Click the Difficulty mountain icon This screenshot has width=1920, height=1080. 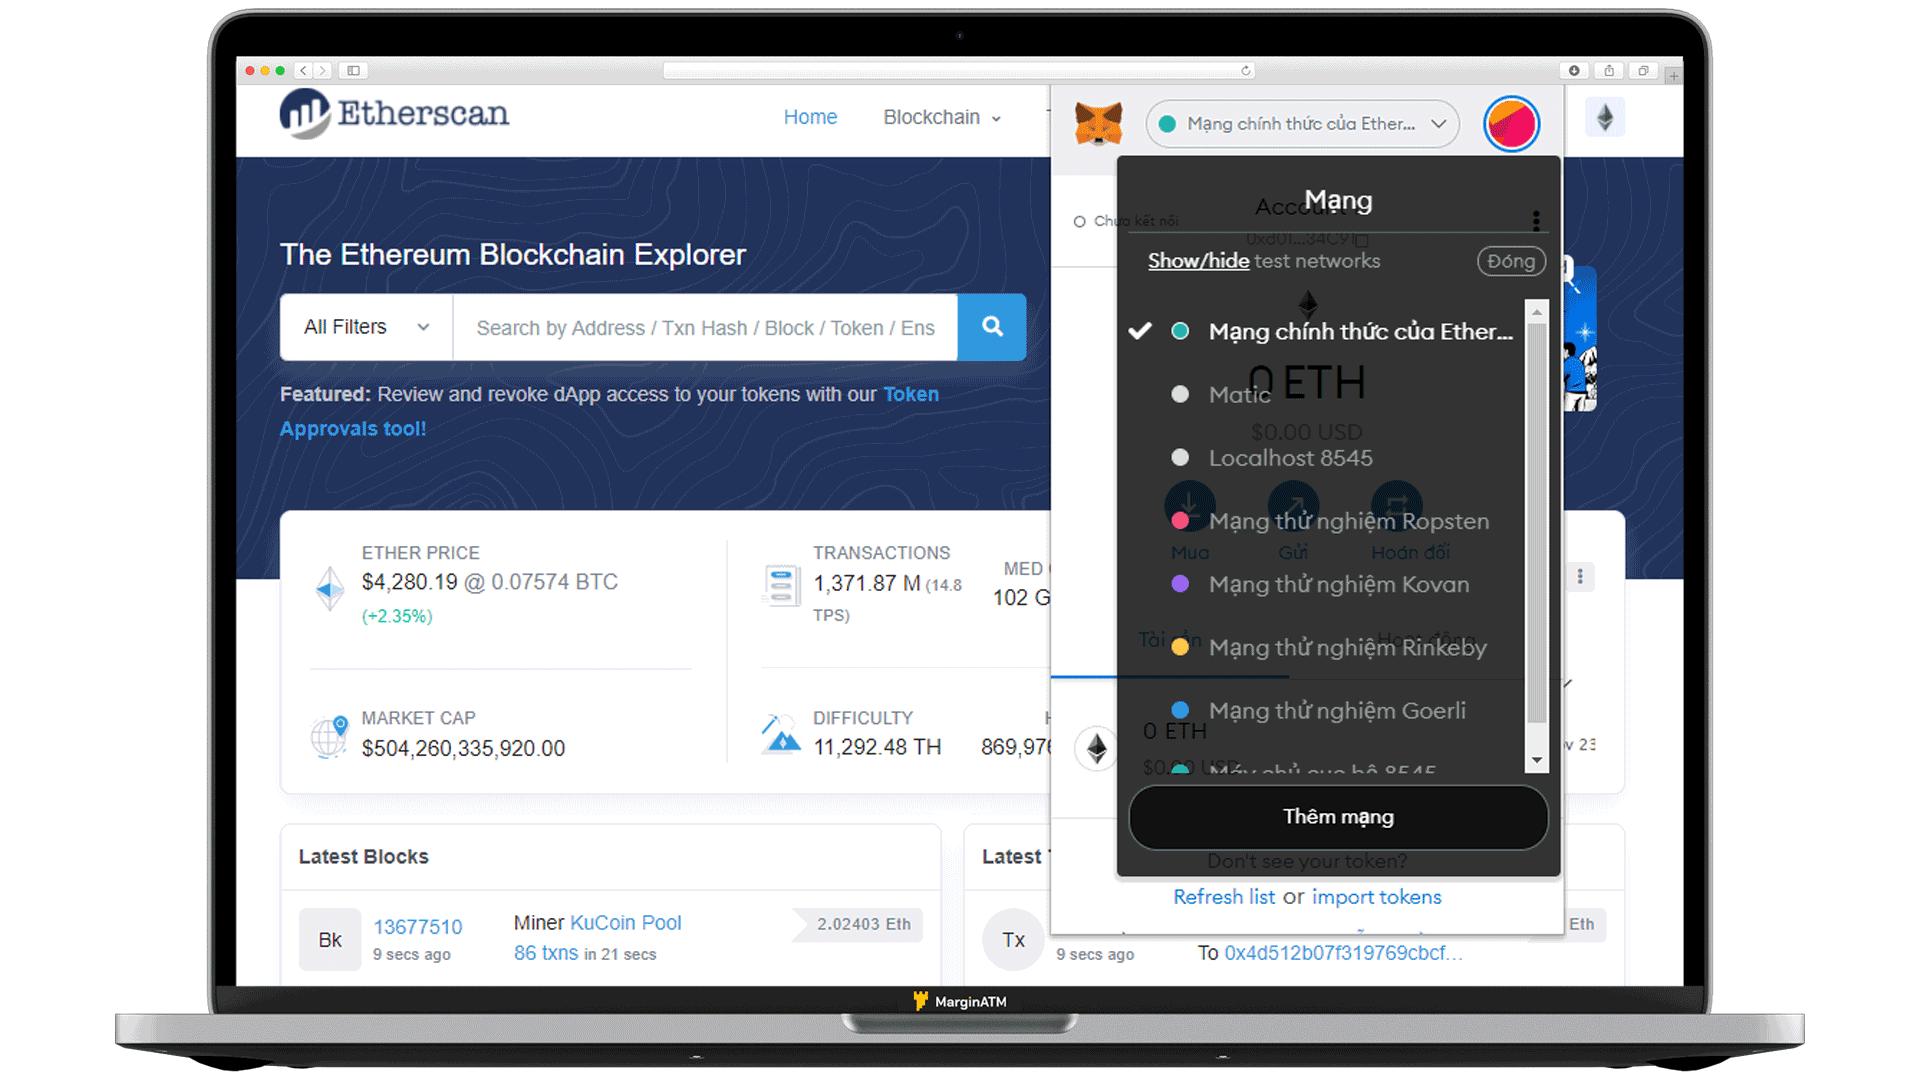pos(780,735)
